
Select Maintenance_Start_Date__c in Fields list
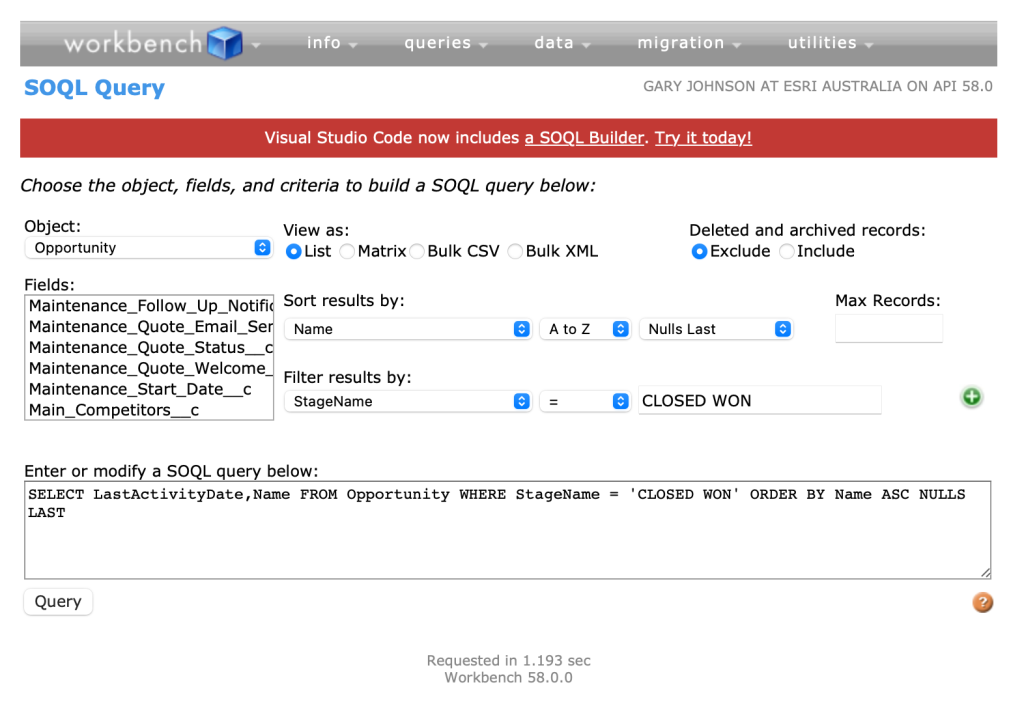pyautogui.click(x=140, y=389)
